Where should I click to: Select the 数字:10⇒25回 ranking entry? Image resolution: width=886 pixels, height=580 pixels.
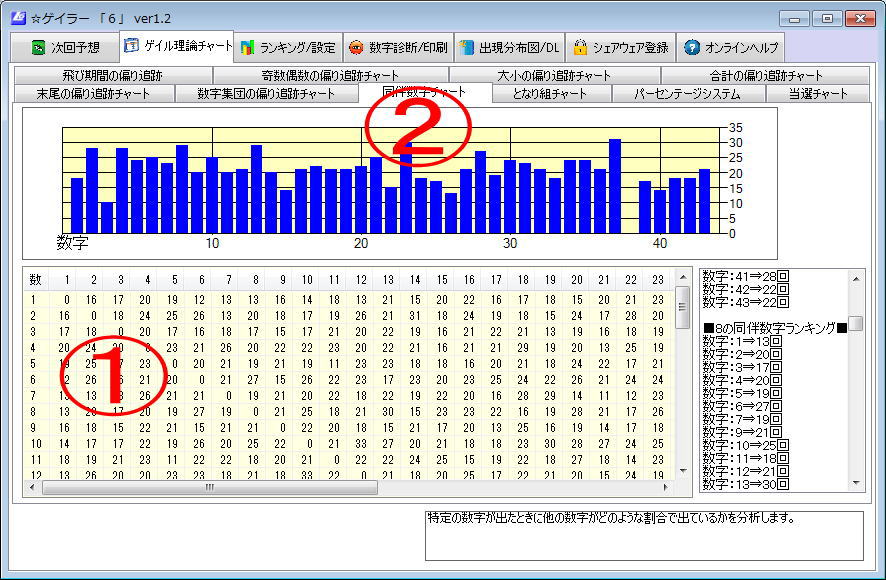coord(745,444)
